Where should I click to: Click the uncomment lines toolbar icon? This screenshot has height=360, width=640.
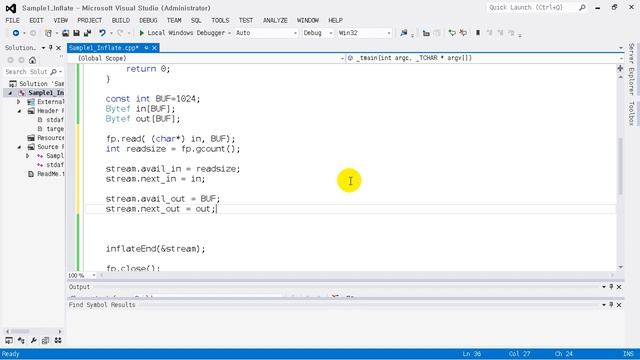pos(463,33)
